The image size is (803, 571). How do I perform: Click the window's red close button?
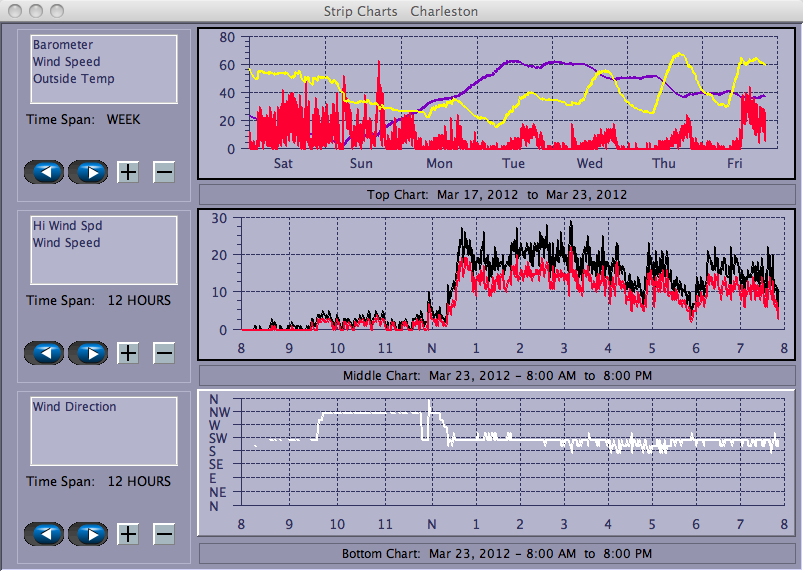(x=15, y=11)
